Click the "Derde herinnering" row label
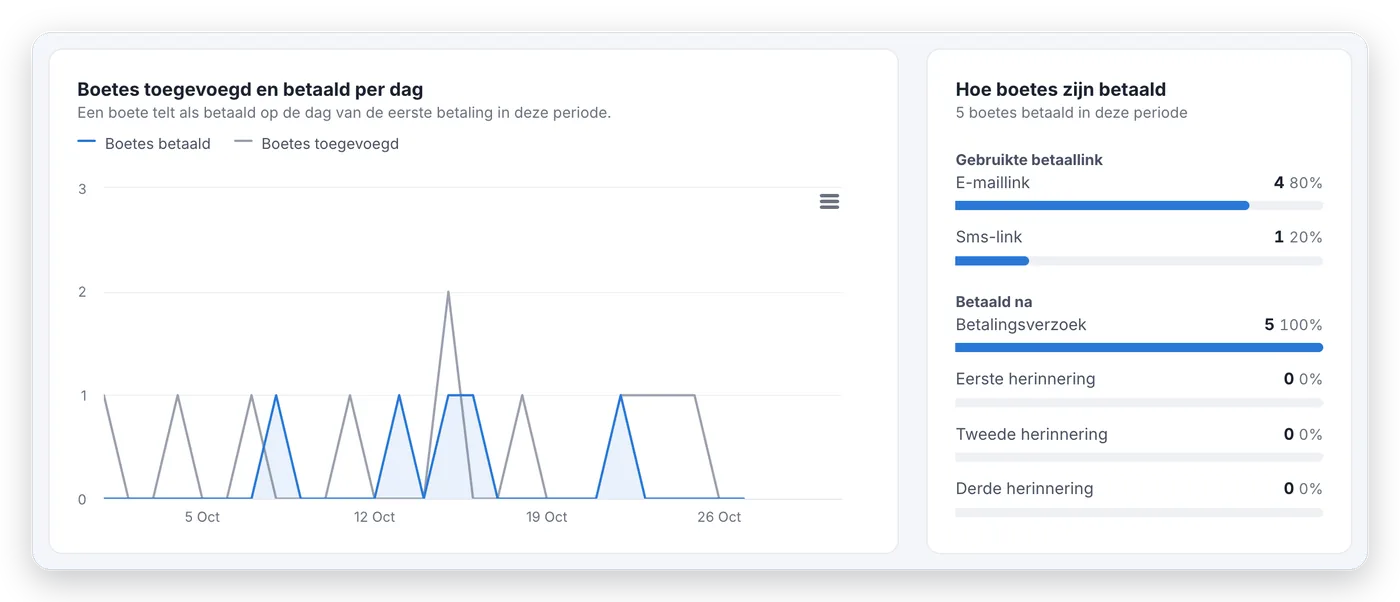Image resolution: width=1400 pixels, height=602 pixels. tap(1024, 488)
